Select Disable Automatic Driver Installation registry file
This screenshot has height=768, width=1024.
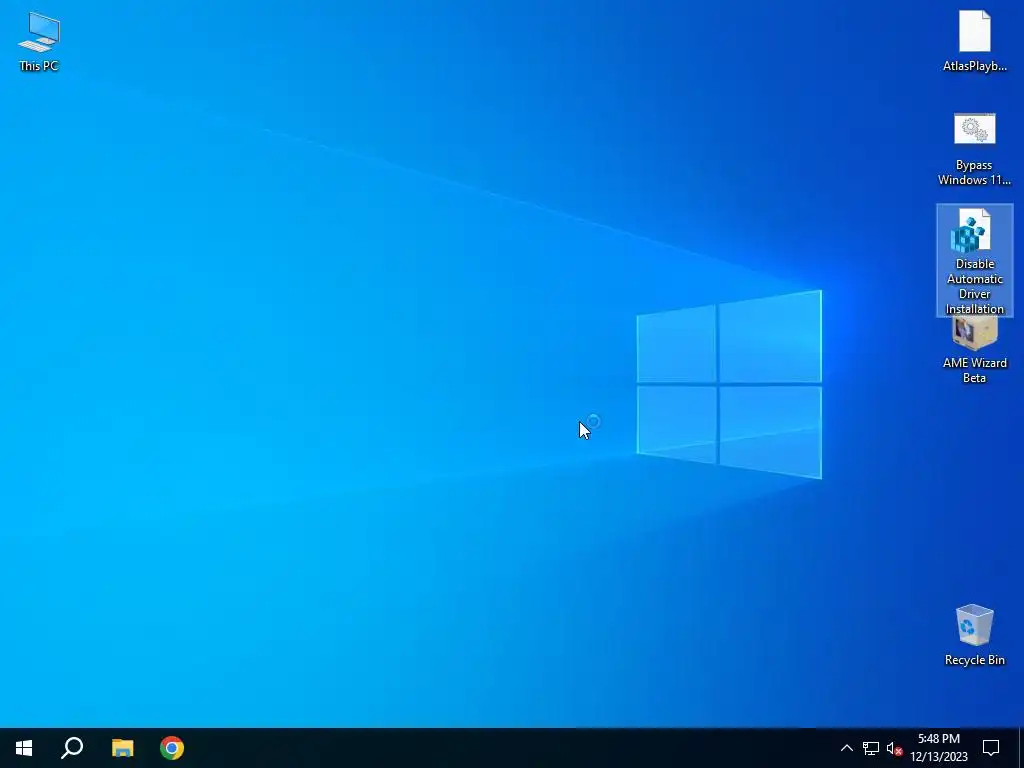pos(974,261)
